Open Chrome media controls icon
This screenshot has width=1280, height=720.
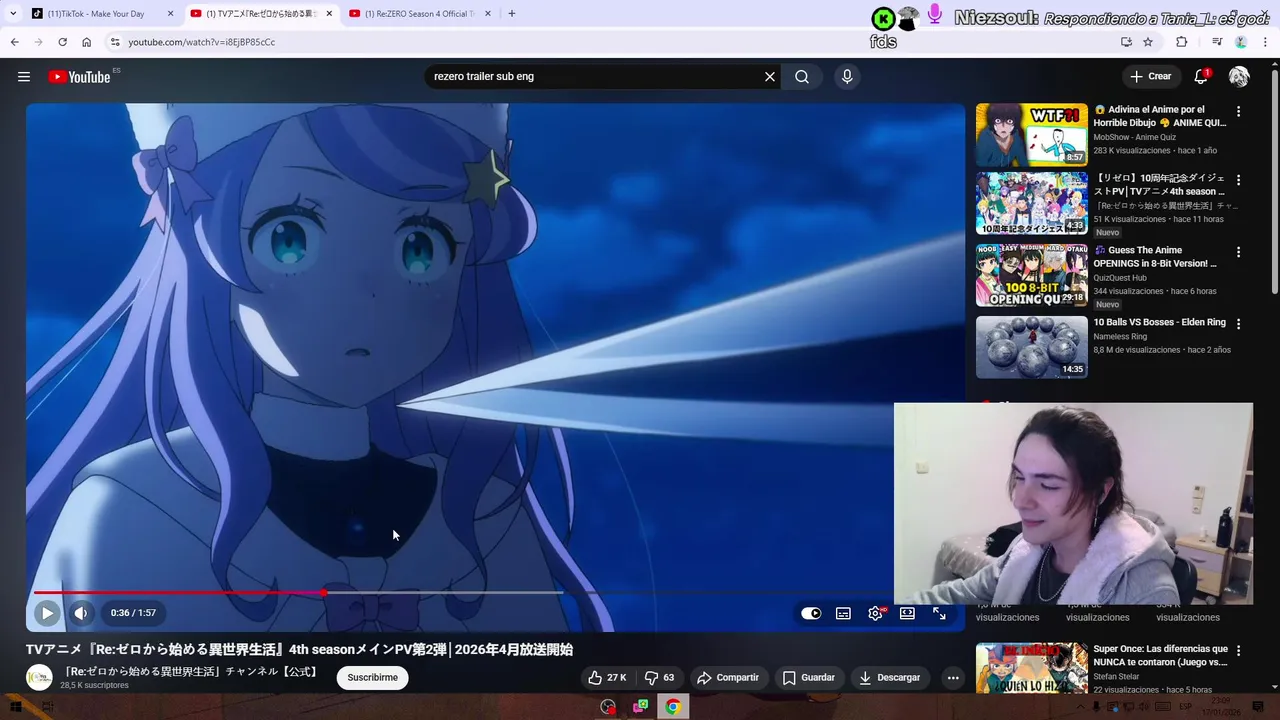[1217, 42]
